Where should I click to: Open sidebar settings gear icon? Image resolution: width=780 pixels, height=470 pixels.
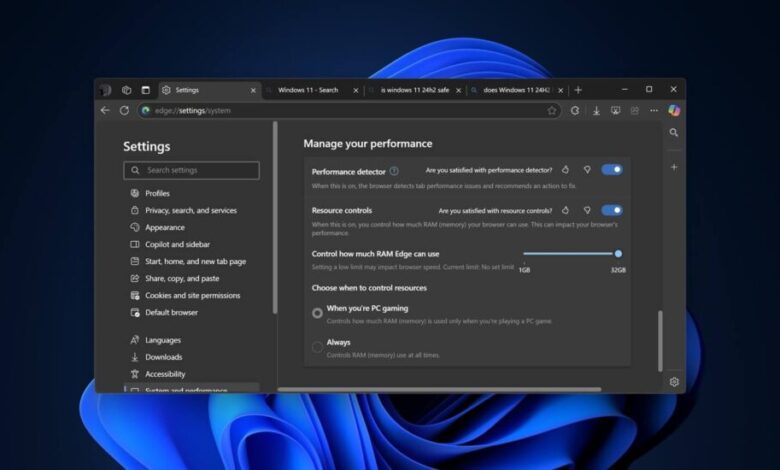tap(674, 382)
